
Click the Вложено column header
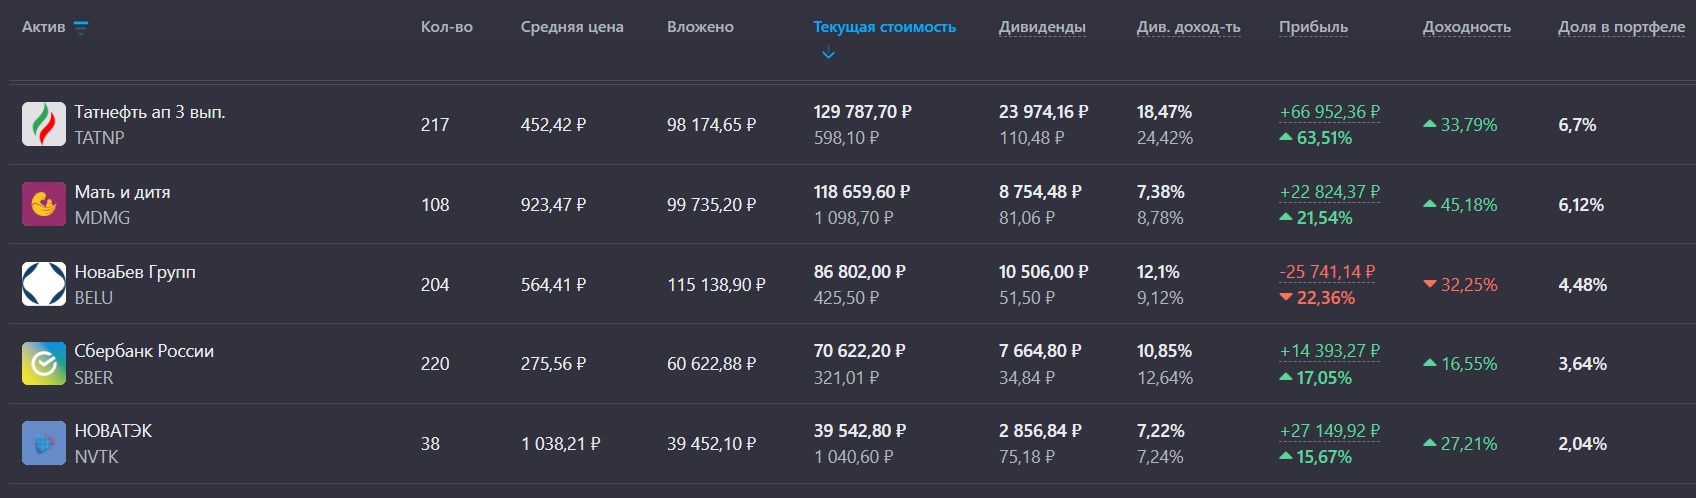pyautogui.click(x=700, y=27)
